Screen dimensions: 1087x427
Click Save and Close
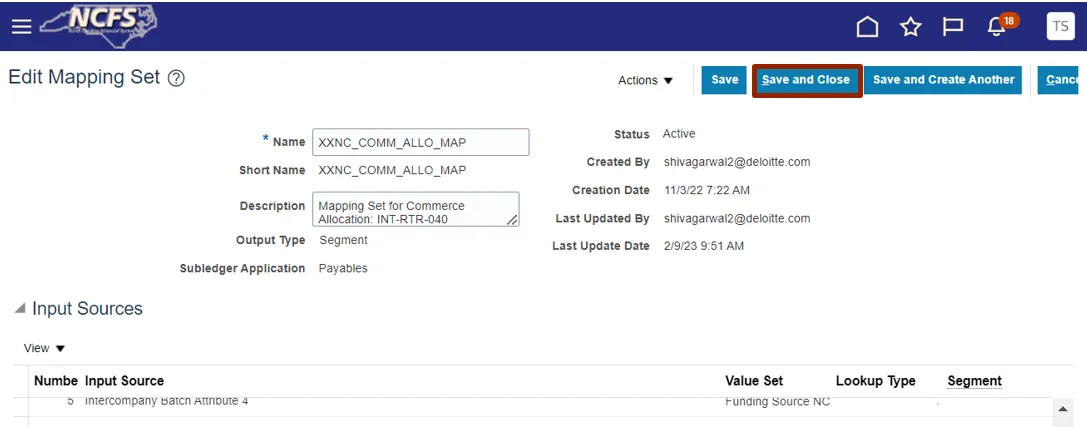coord(805,80)
